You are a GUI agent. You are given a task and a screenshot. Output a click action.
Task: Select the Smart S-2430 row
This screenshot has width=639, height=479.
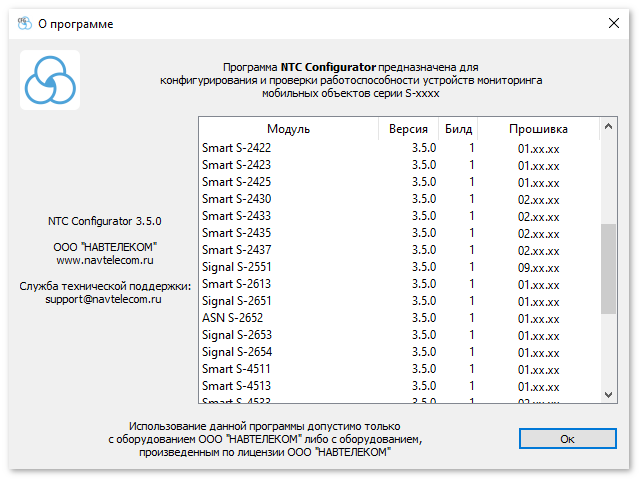[399, 199]
